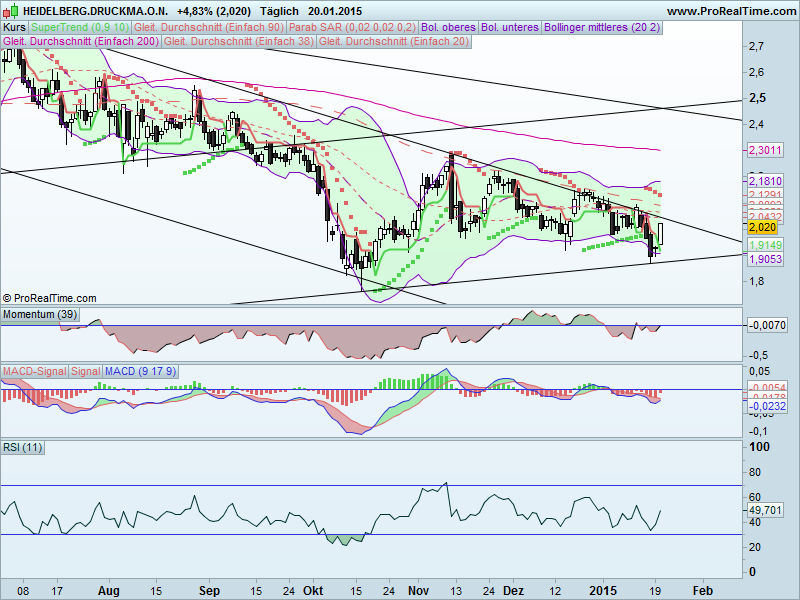Select the RSI (11) panel label
This screenshot has height=600, width=800.
[22, 447]
